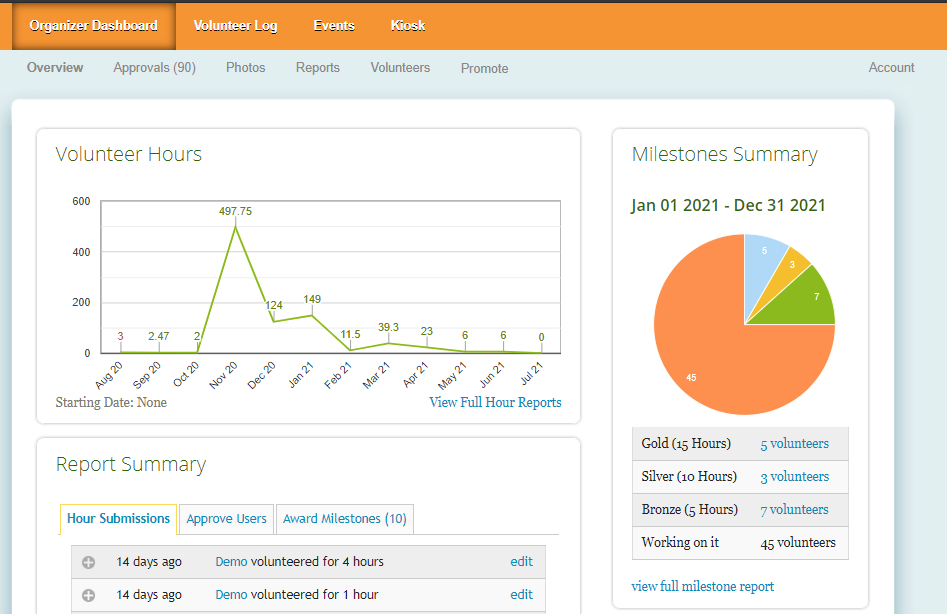Viewport: 947px width, 614px height.
Task: Open view full milestone report link
Action: click(x=702, y=587)
